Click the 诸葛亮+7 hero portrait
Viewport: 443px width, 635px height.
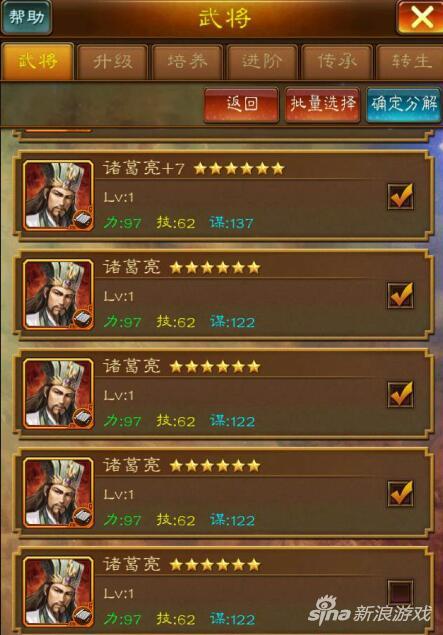[58, 196]
